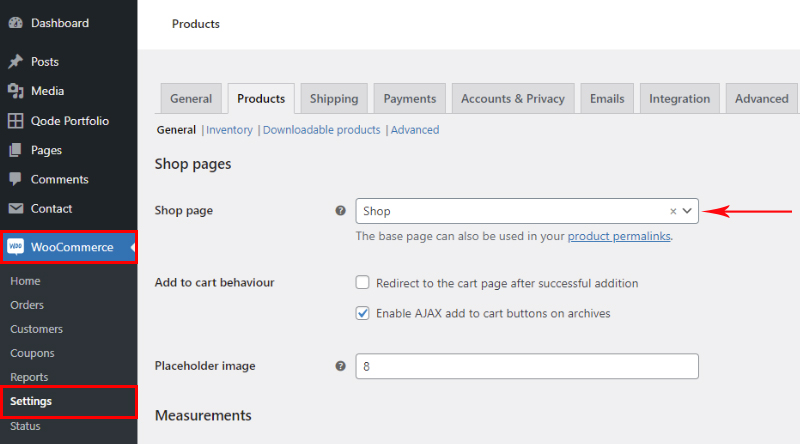The height and width of the screenshot is (444, 800).
Task: Expand the Shop page dropdown
Action: tap(687, 211)
